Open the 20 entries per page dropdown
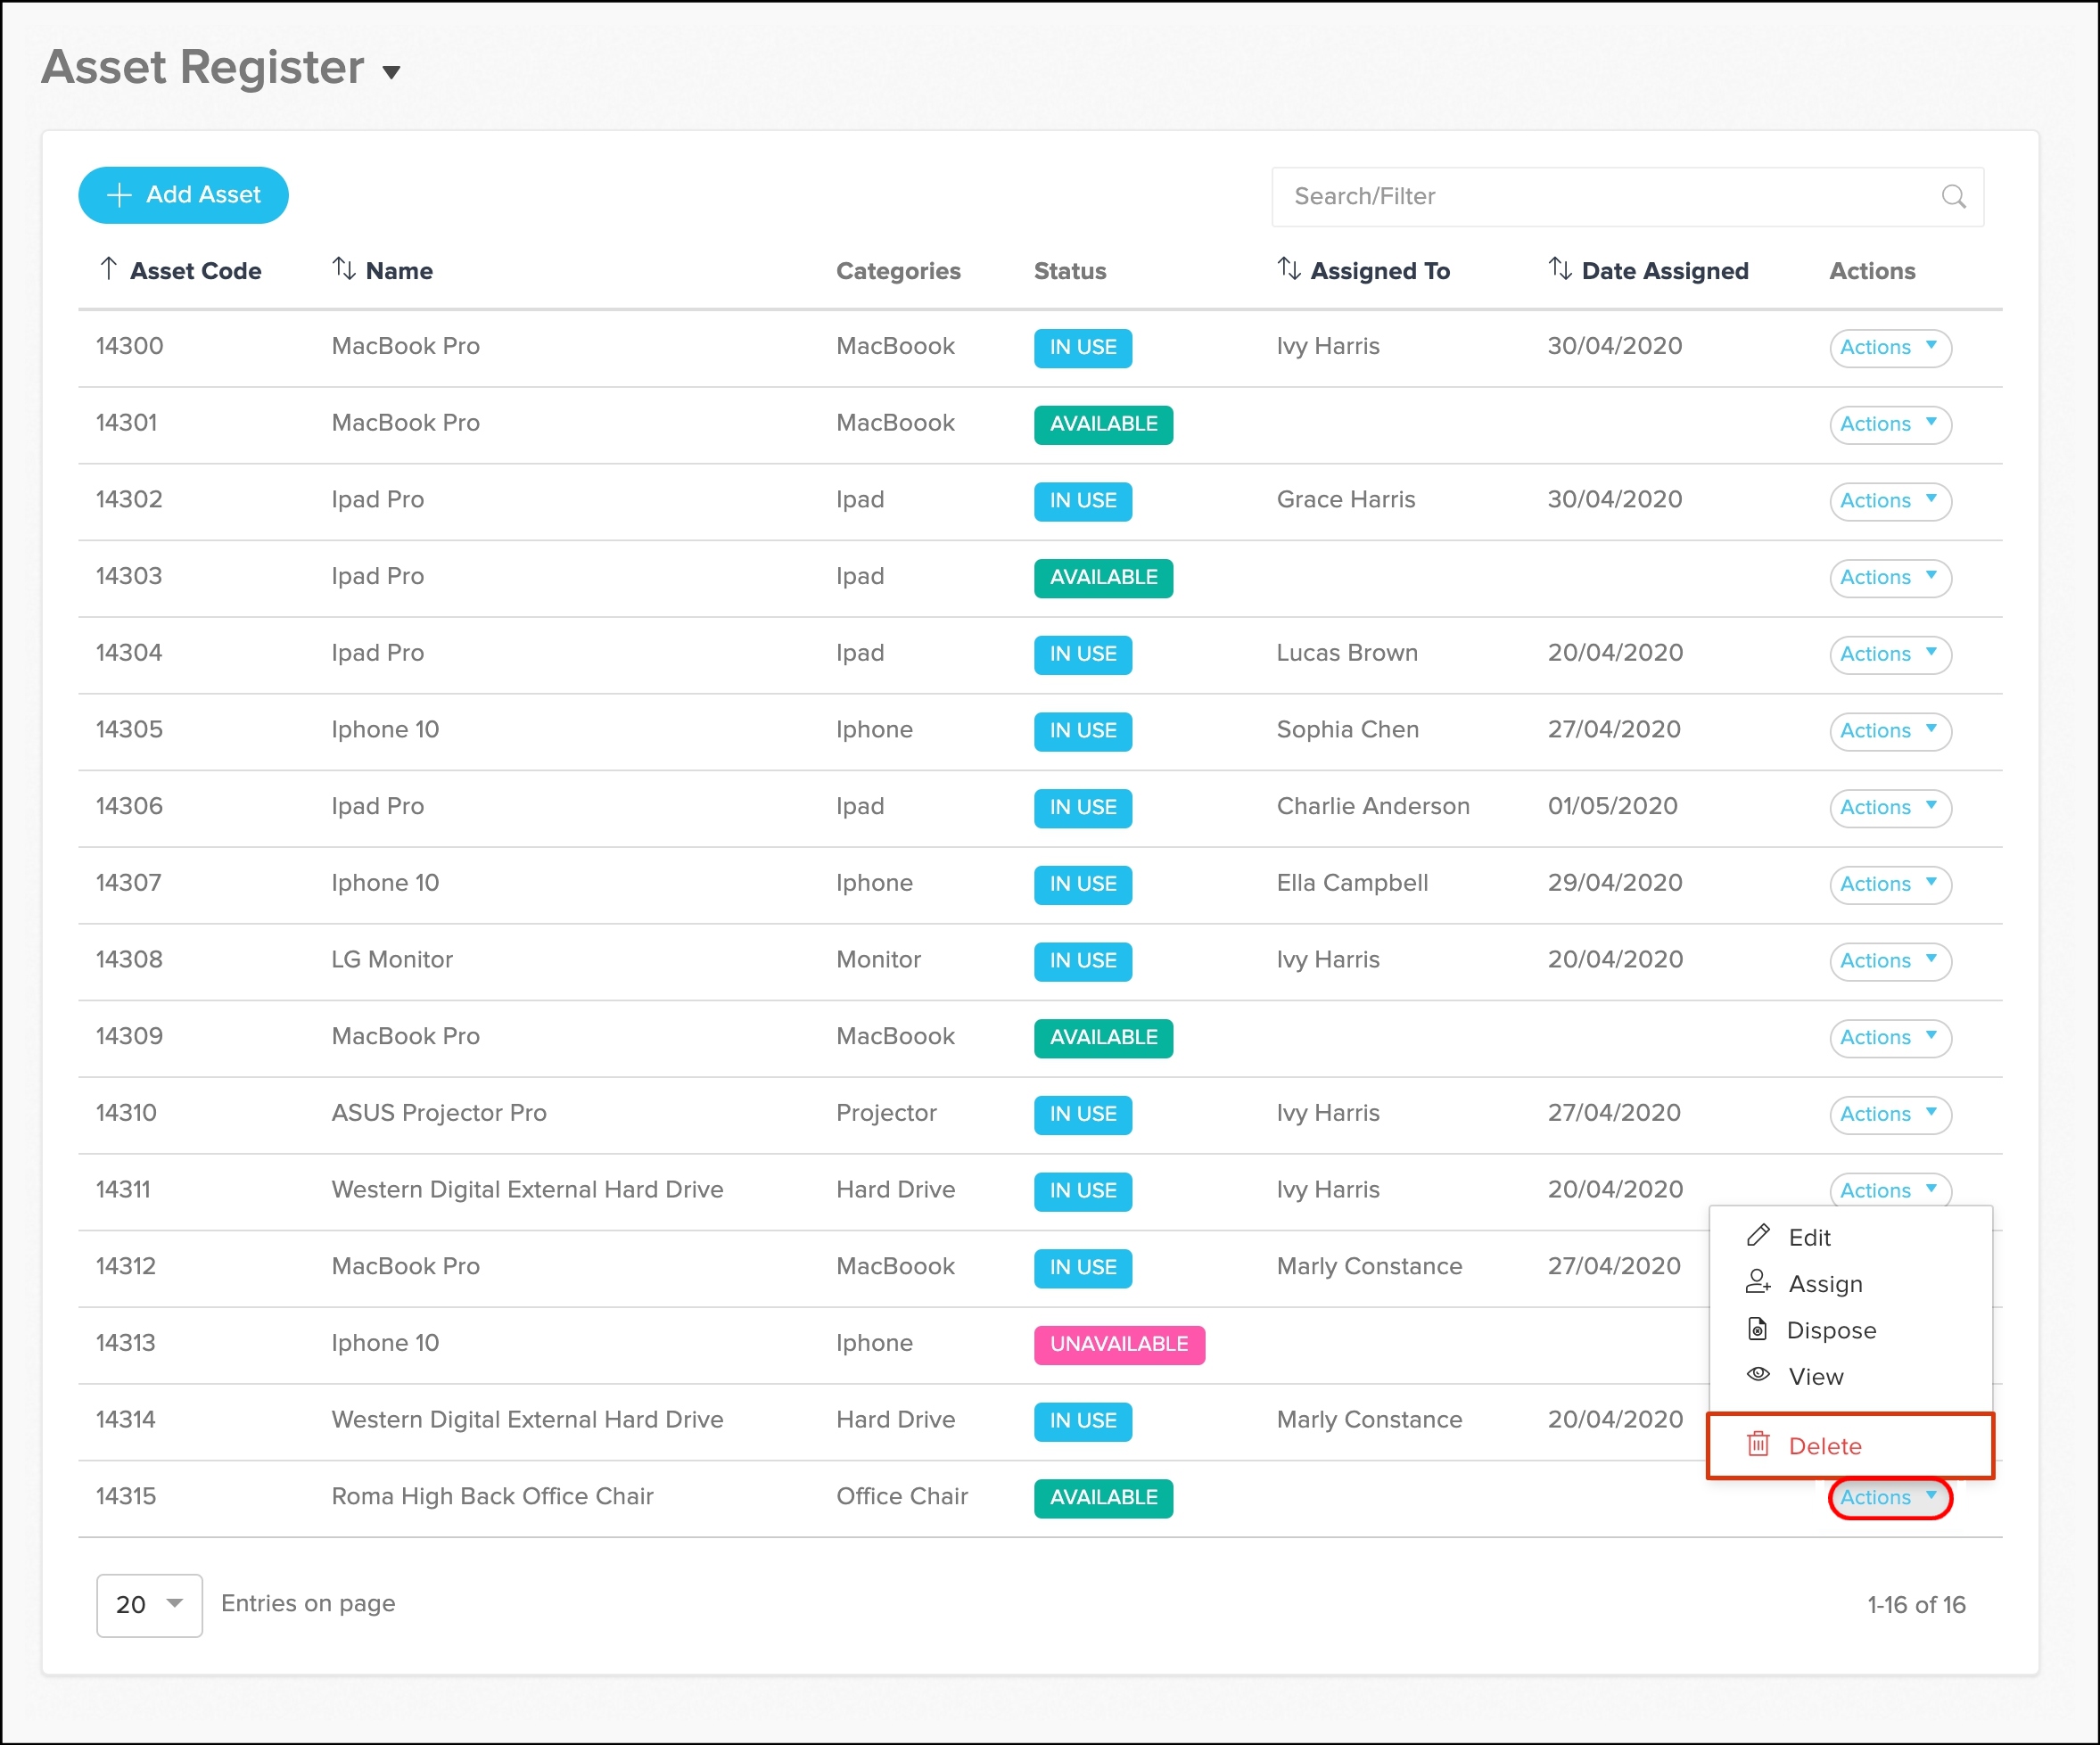The width and height of the screenshot is (2100, 1745). click(149, 1604)
